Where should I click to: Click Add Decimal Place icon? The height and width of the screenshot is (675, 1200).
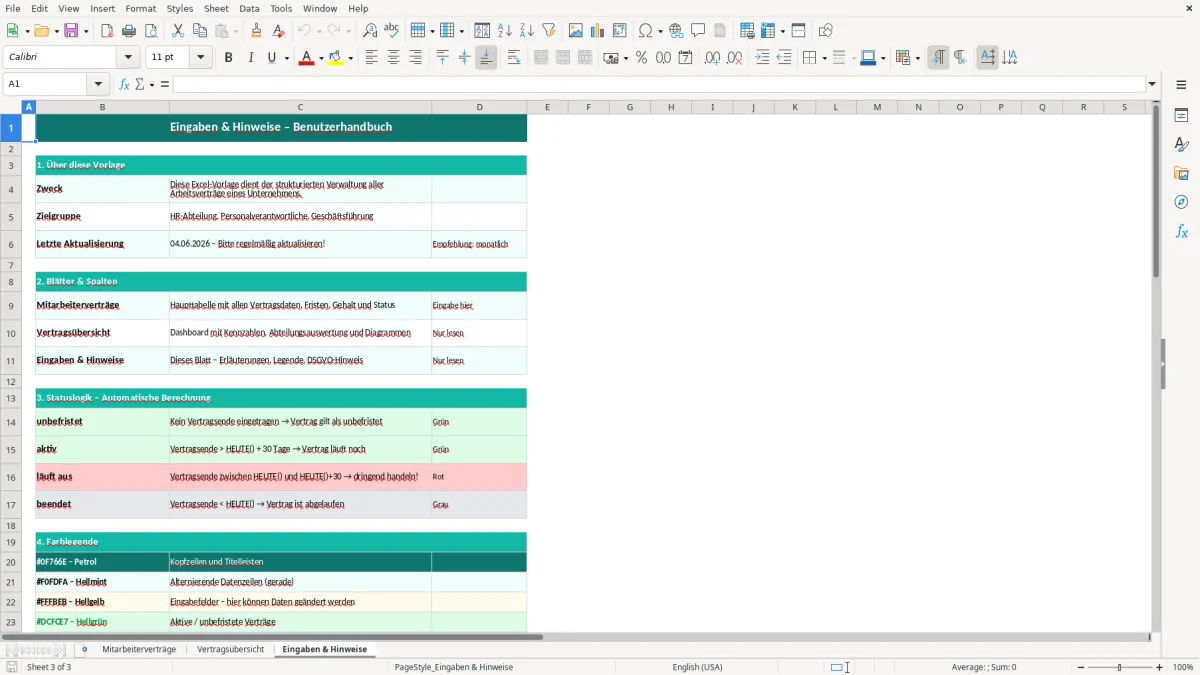(x=712, y=58)
